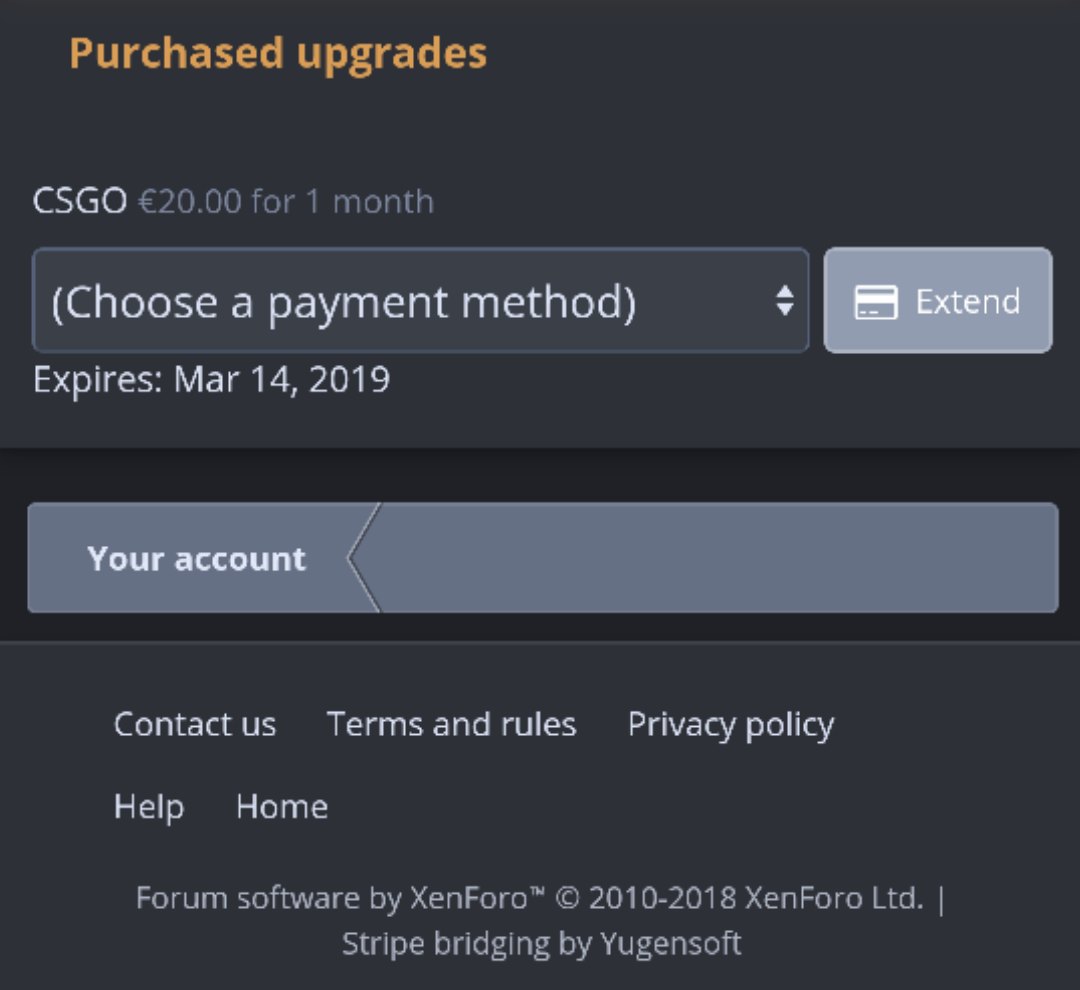
Task: Click the breadcrumb arrow after Your account
Action: tap(363, 558)
